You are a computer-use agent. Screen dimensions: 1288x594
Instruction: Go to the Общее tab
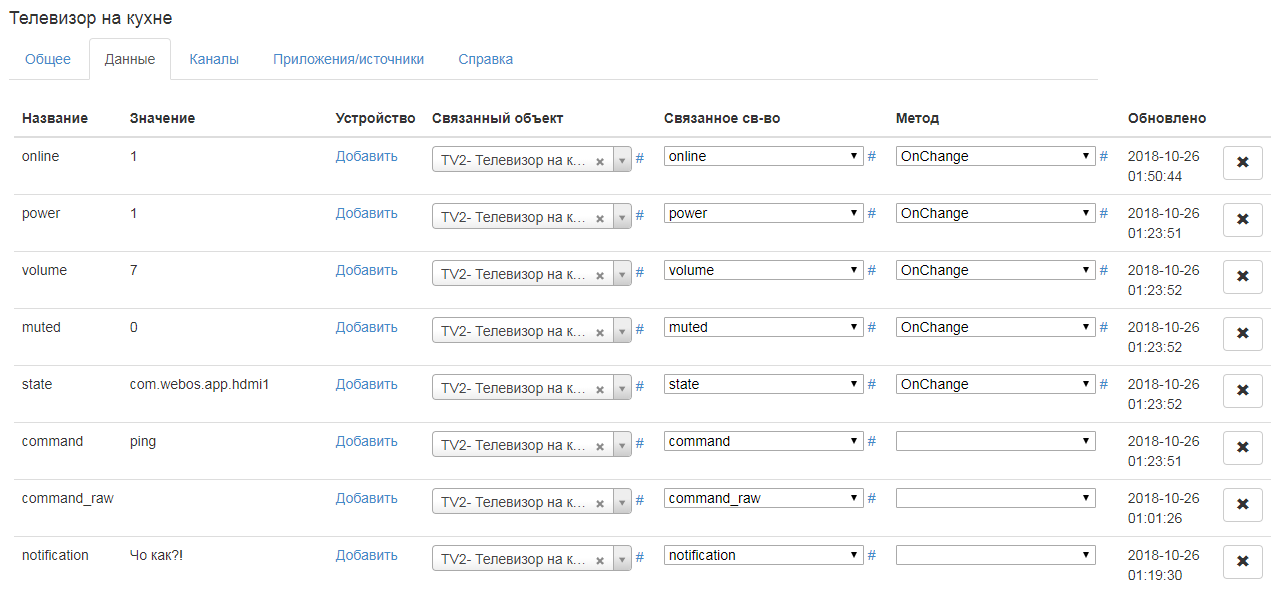(x=48, y=59)
